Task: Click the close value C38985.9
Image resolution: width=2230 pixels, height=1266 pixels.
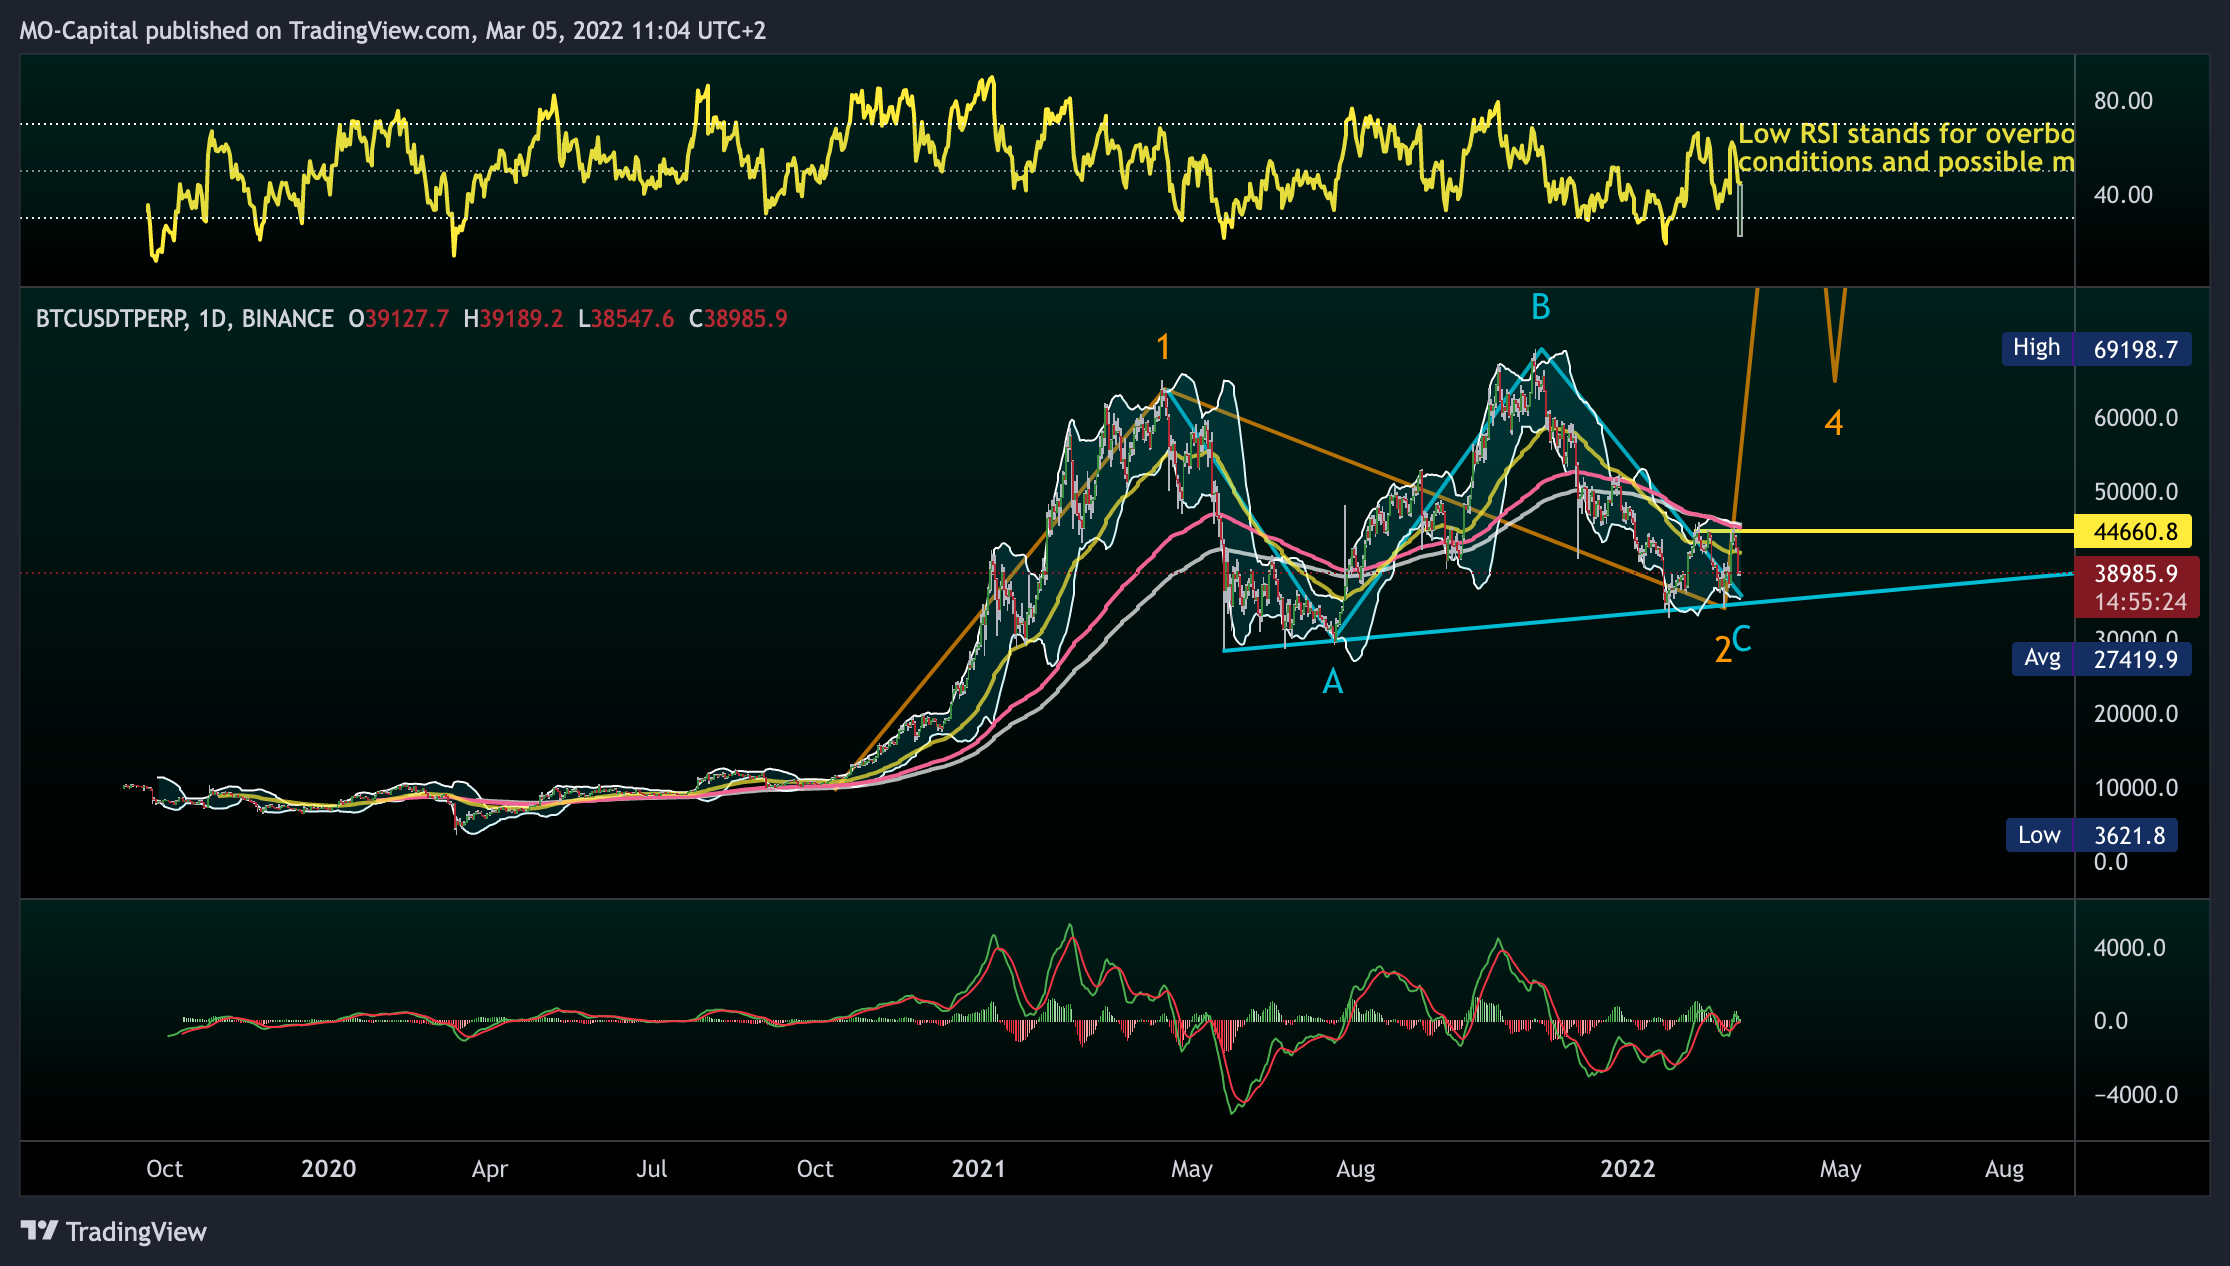Action: [x=738, y=319]
